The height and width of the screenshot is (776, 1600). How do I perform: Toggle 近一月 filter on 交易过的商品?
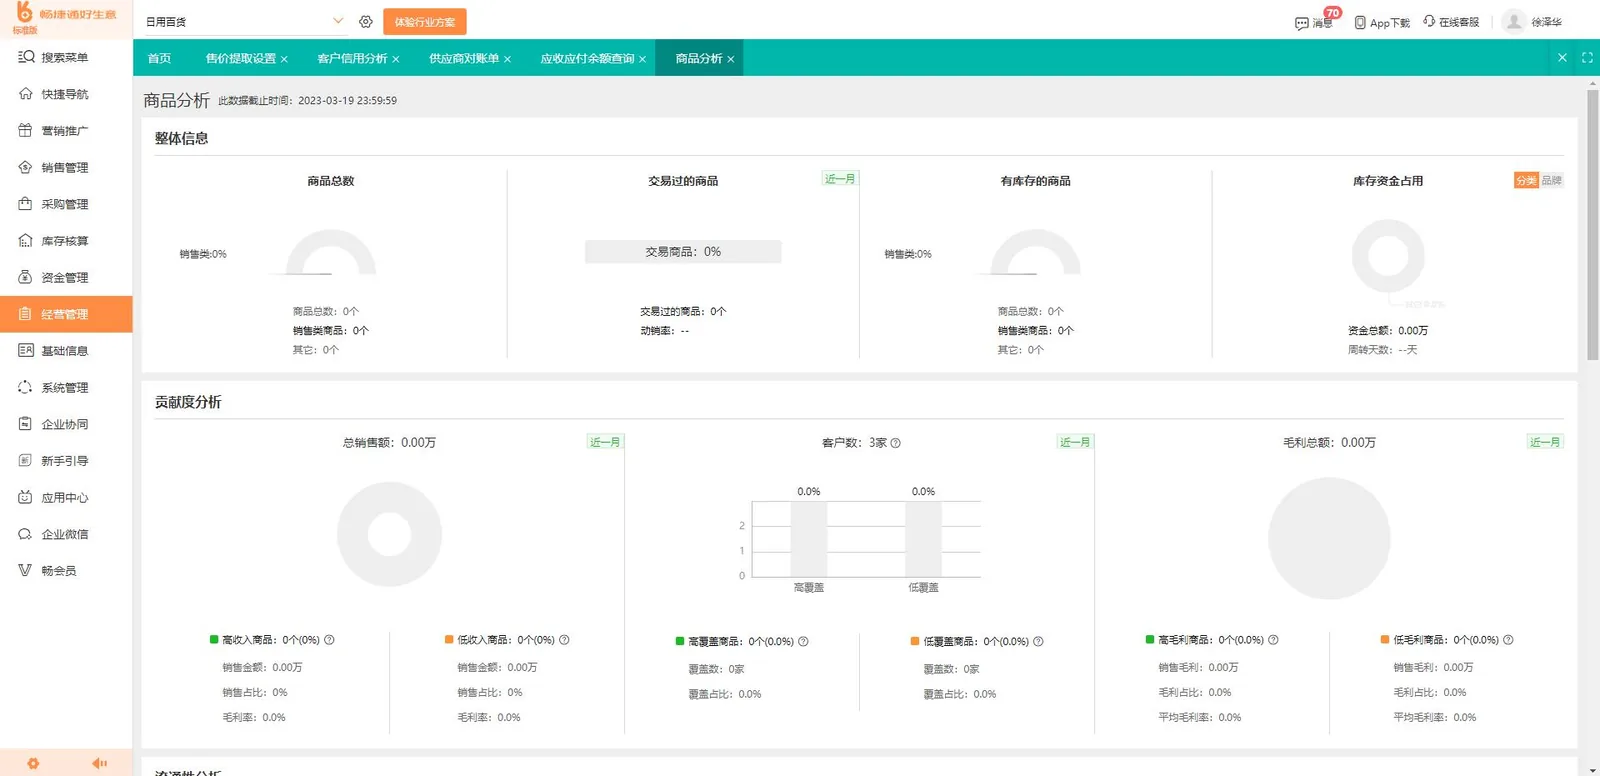tap(840, 179)
